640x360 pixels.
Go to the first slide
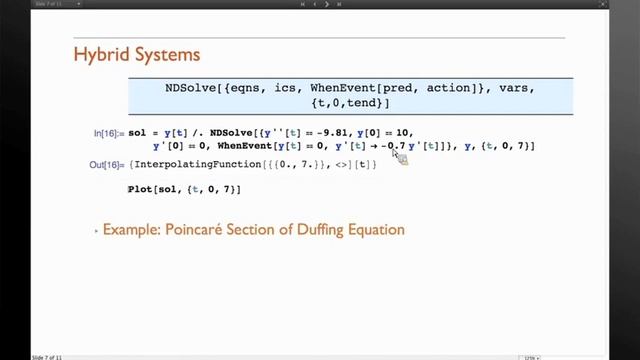pos(303,4)
